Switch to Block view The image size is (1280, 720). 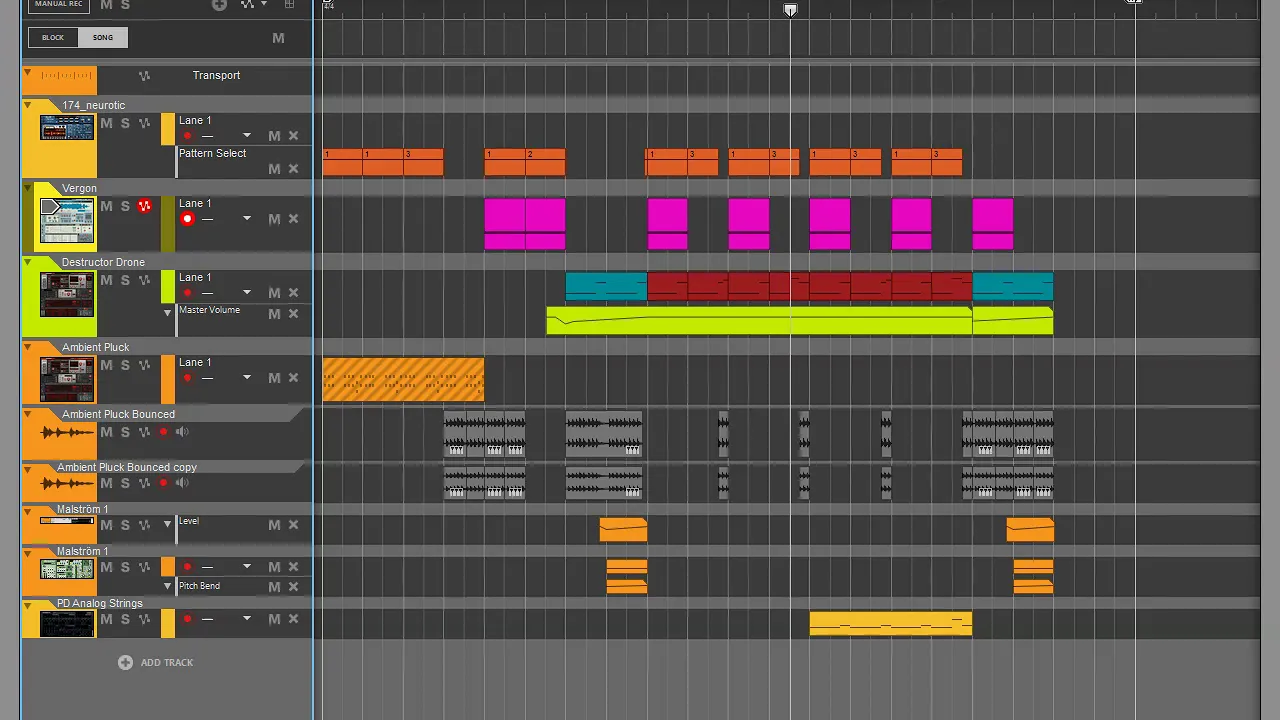click(x=53, y=38)
